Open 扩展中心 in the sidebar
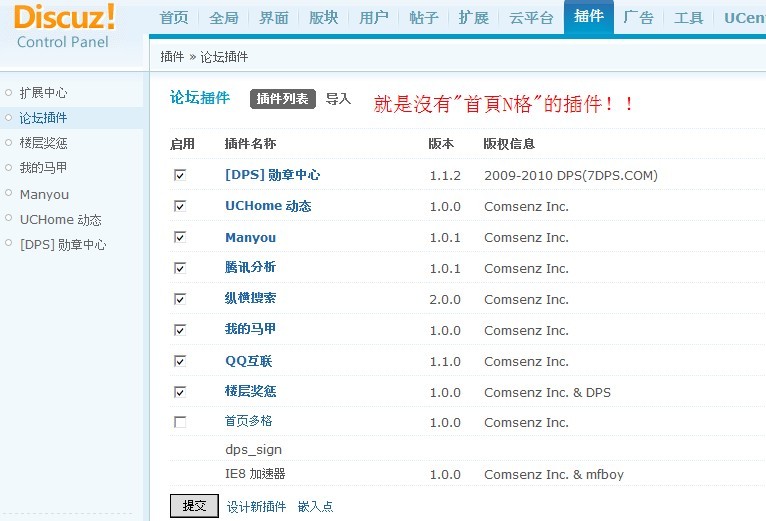This screenshot has width=766, height=521. click(43, 92)
